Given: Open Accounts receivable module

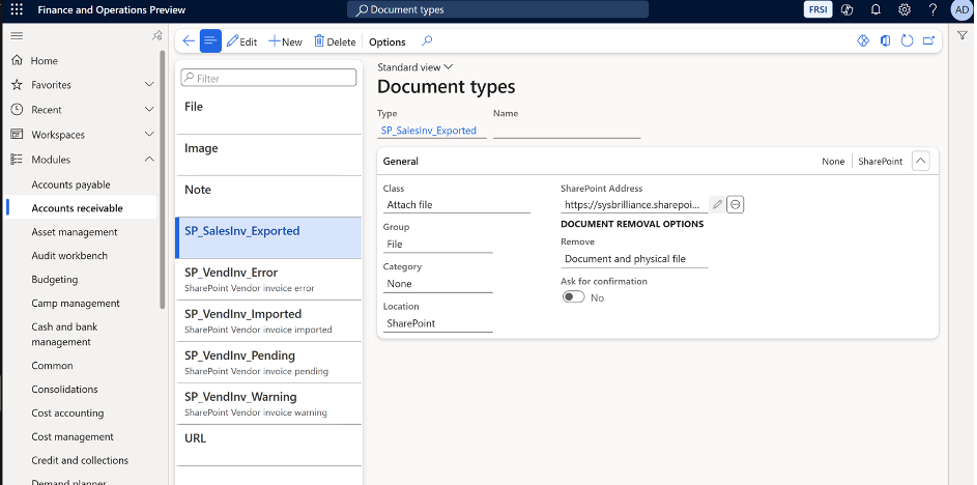Looking at the screenshot, I should (77, 208).
